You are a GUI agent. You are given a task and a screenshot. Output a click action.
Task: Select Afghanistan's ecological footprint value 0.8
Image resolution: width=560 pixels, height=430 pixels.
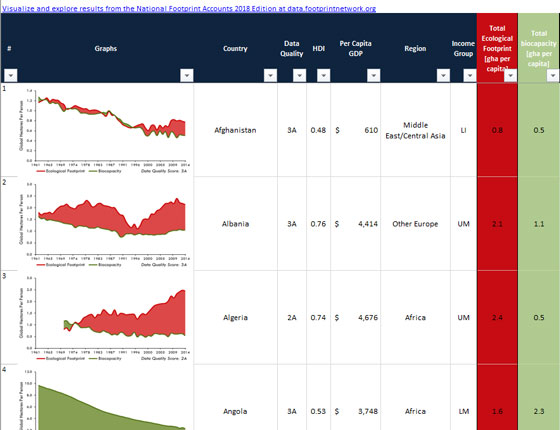(497, 130)
